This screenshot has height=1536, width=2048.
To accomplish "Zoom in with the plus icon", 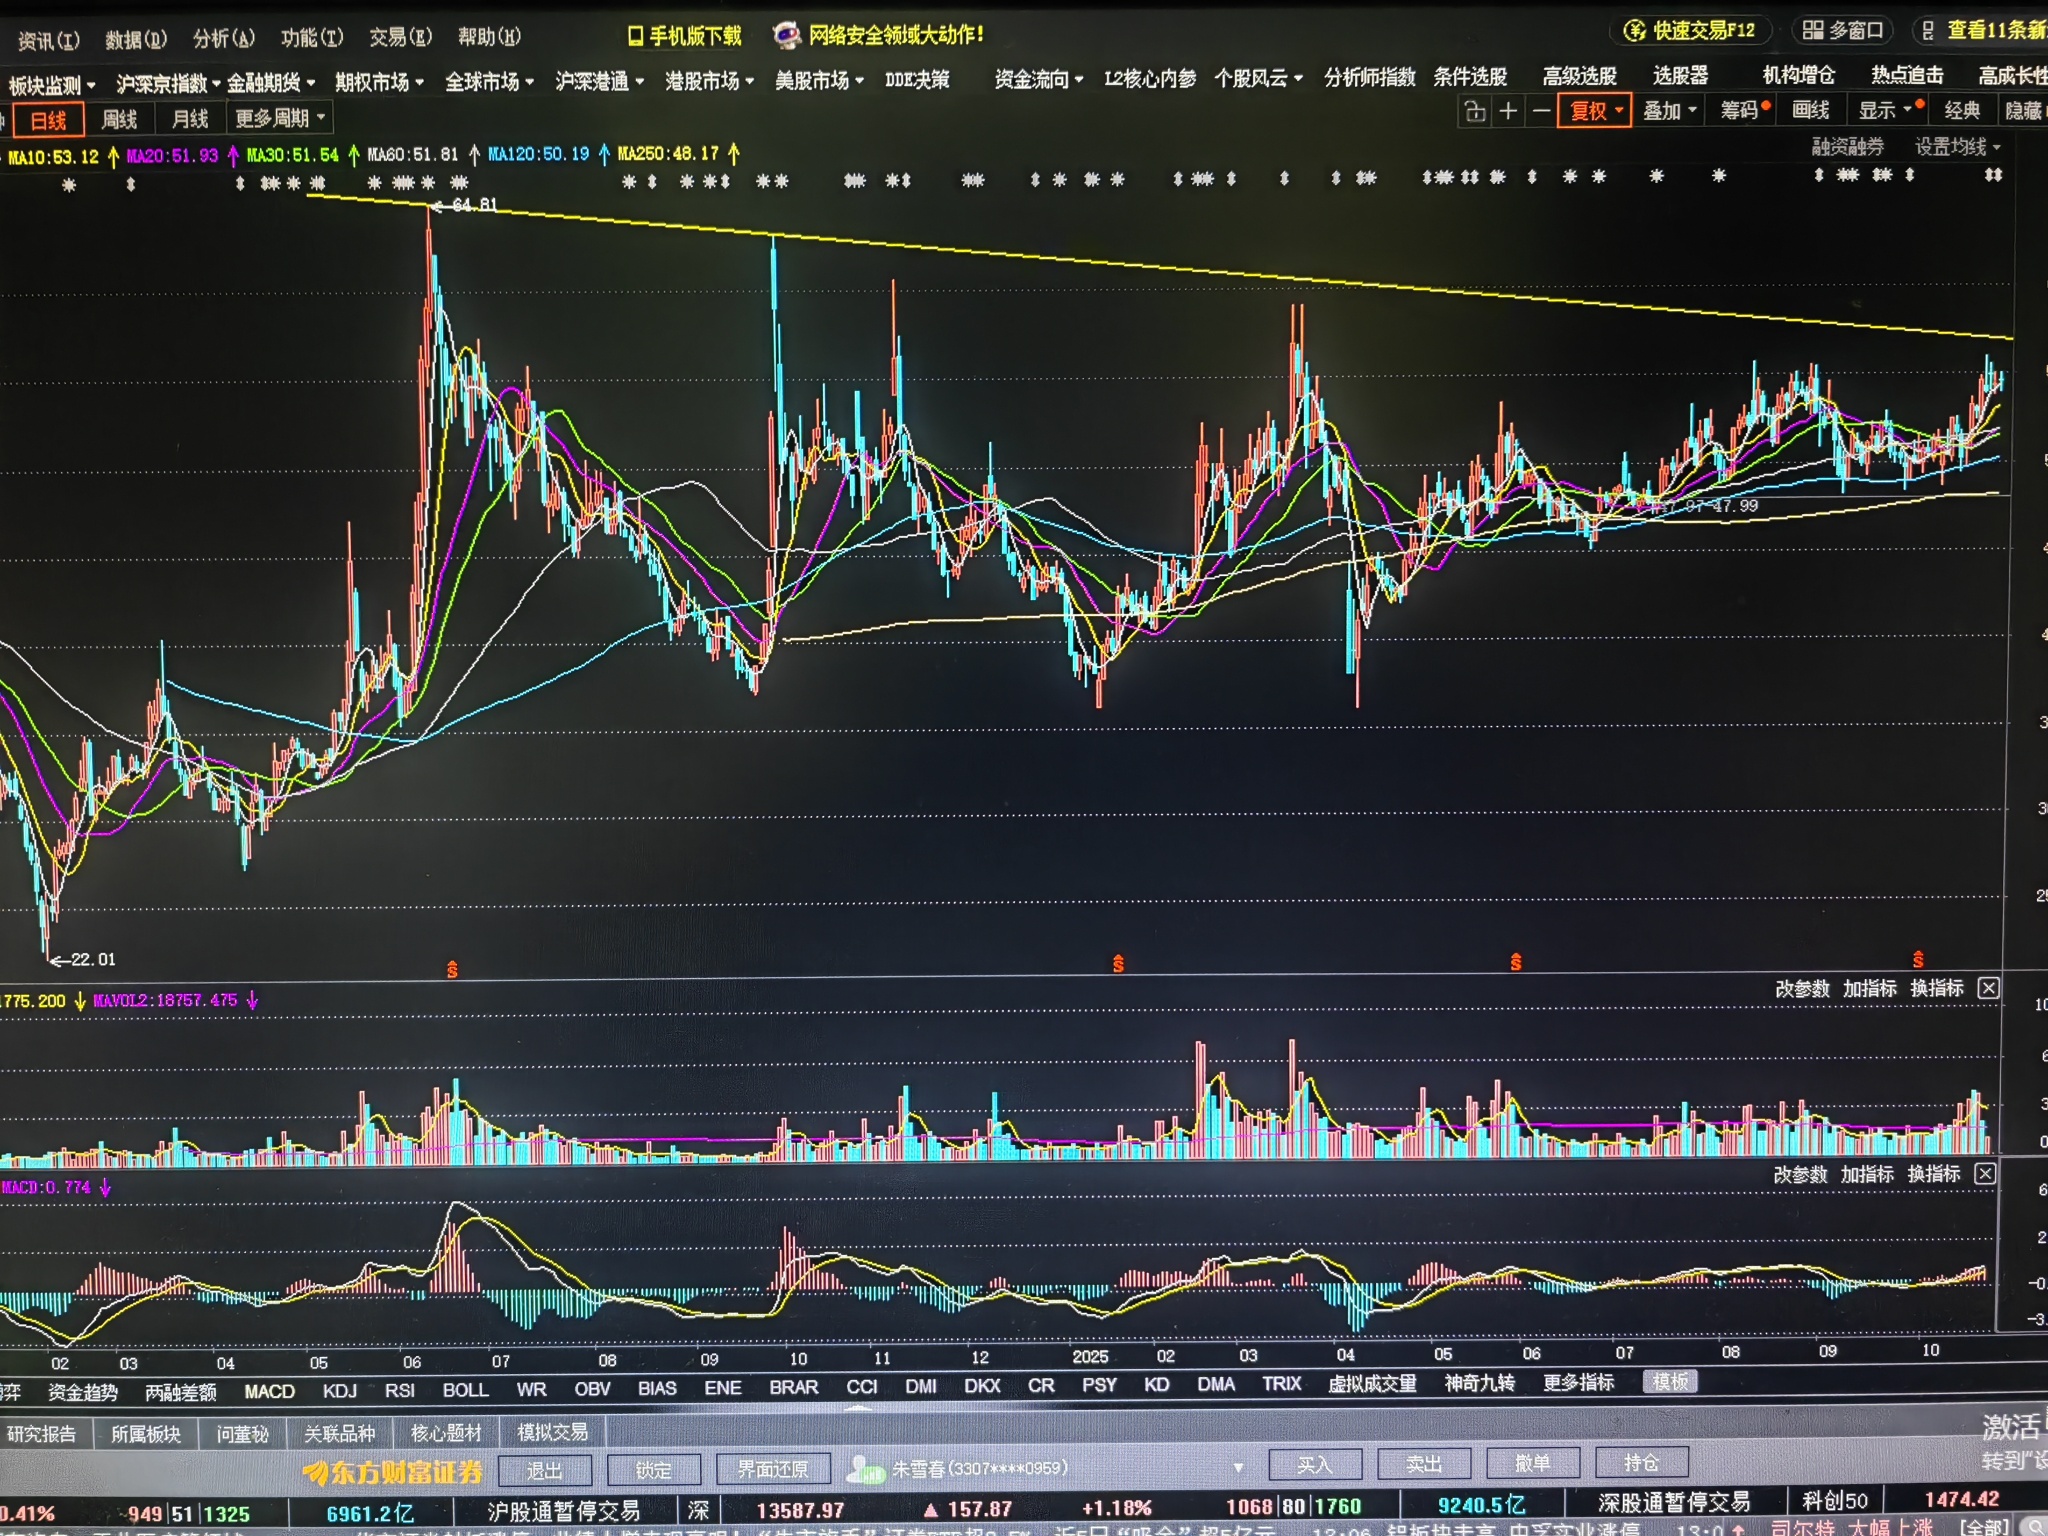I will tap(1508, 111).
